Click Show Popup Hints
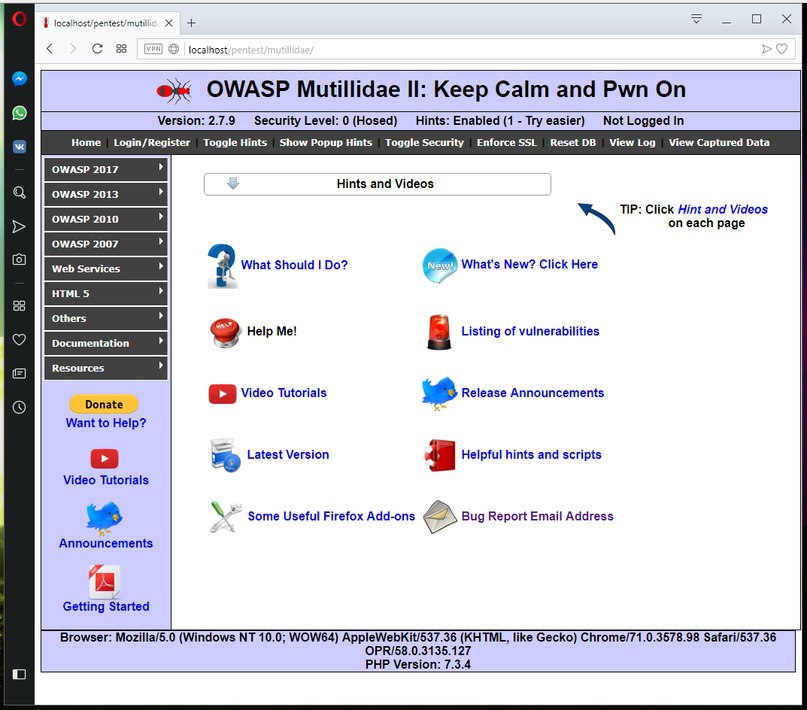Screen dimensions: 807x710 coord(326,143)
